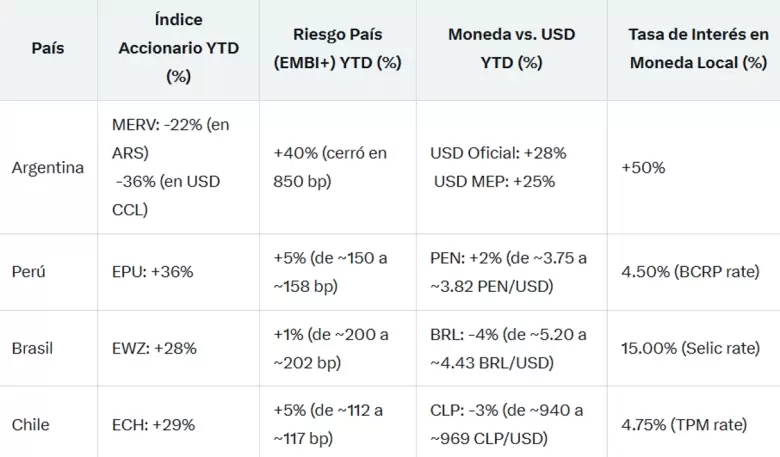Viewport: 780px width, 457px height.
Task: Select the Índice Accionario YTD header
Action: (x=179, y=48)
